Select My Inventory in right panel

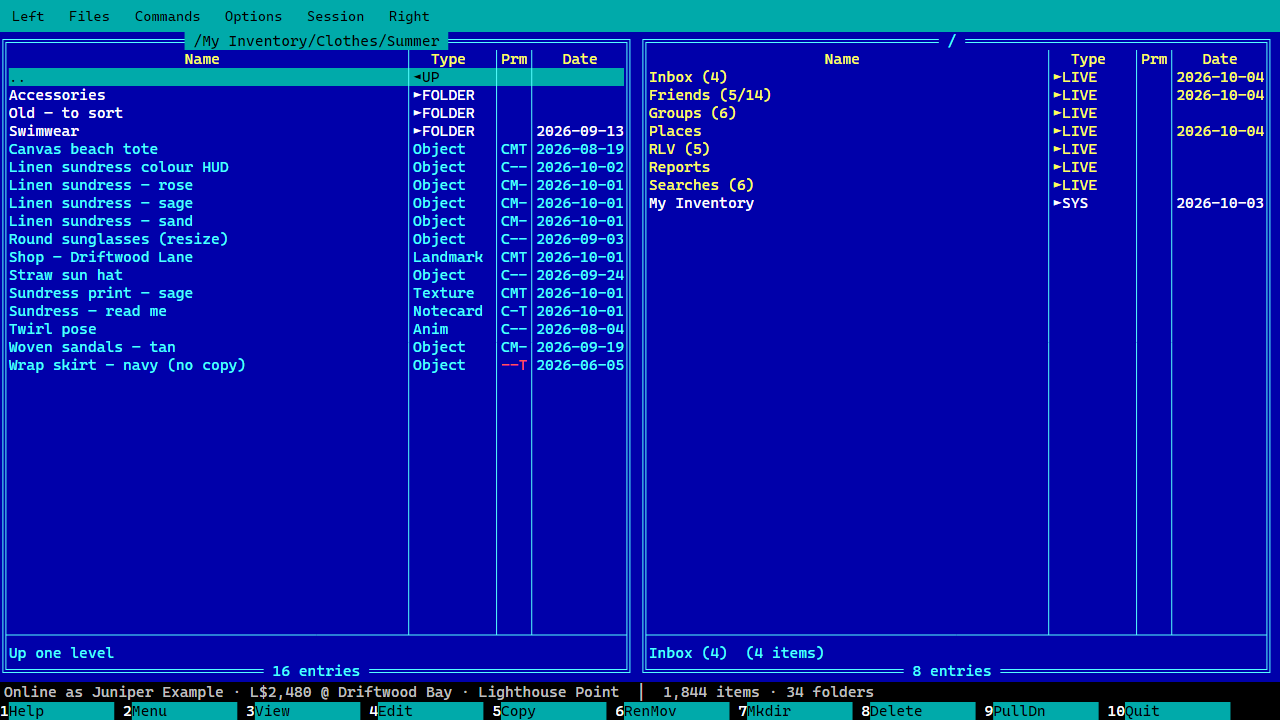[956, 203]
